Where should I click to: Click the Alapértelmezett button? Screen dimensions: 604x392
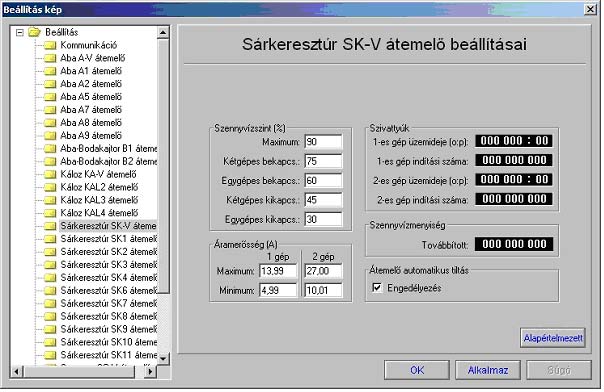click(x=553, y=338)
